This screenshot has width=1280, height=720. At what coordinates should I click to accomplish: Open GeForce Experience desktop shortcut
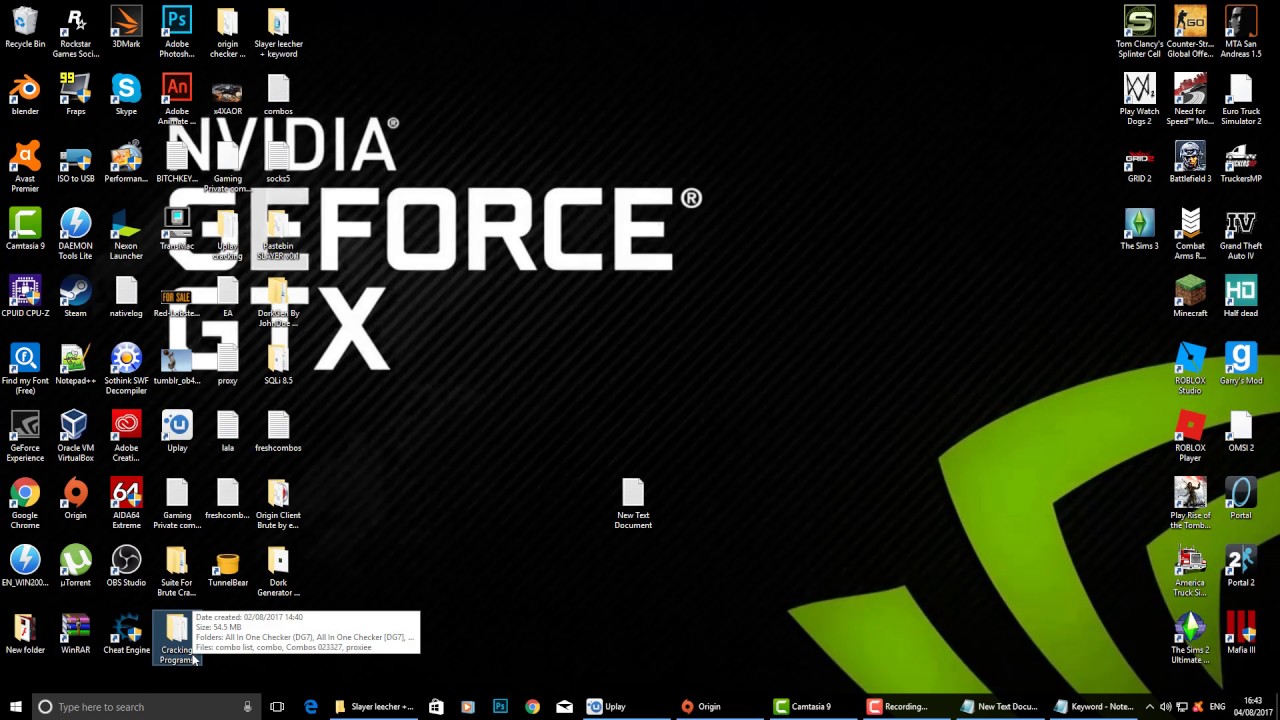(x=25, y=436)
